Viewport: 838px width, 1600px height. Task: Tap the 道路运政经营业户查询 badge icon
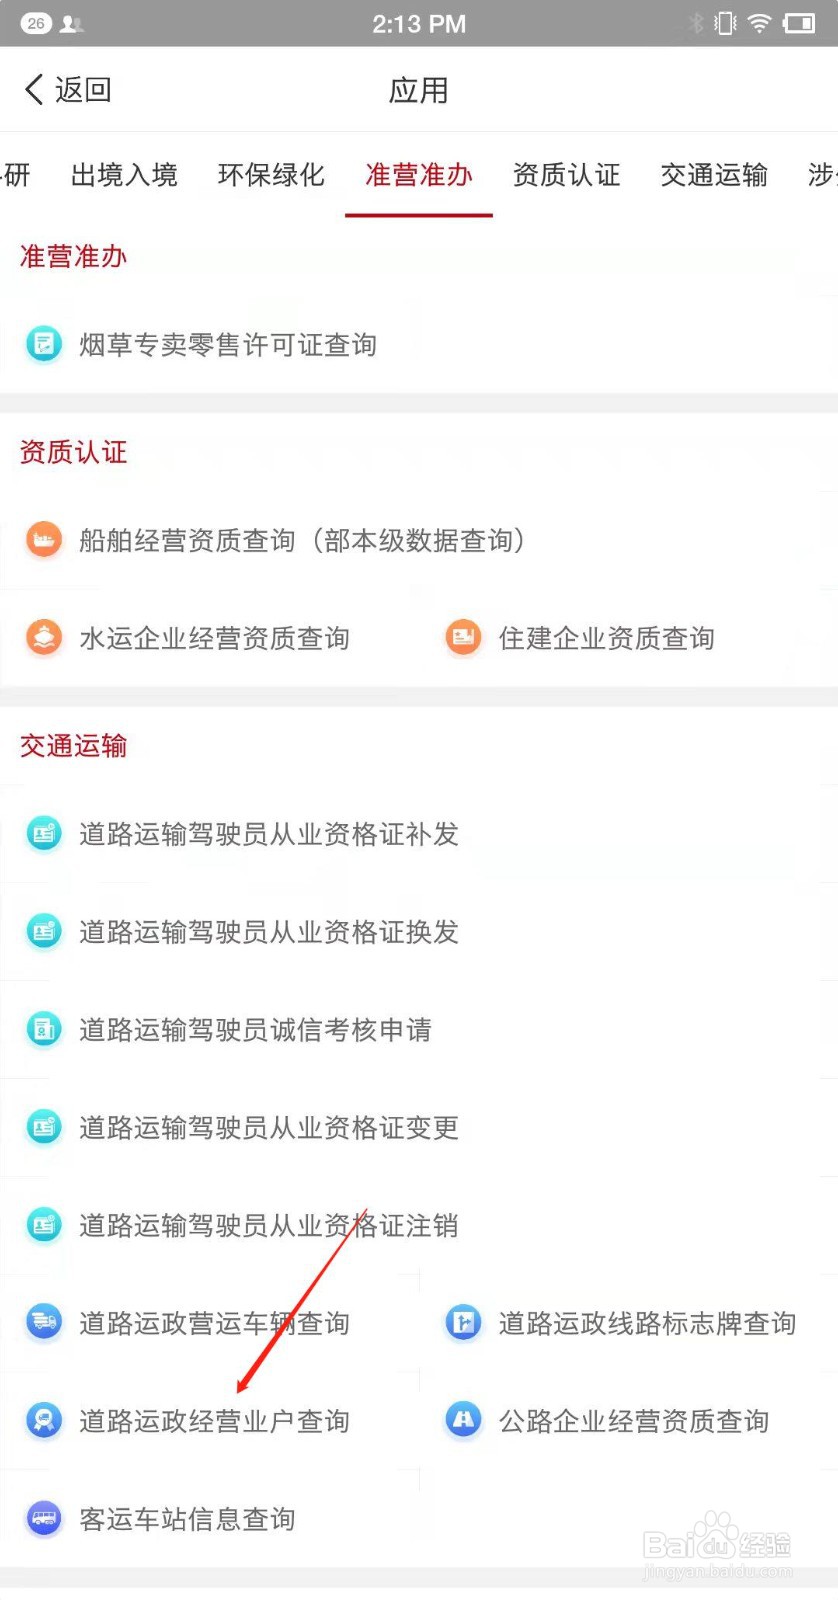[x=44, y=1421]
